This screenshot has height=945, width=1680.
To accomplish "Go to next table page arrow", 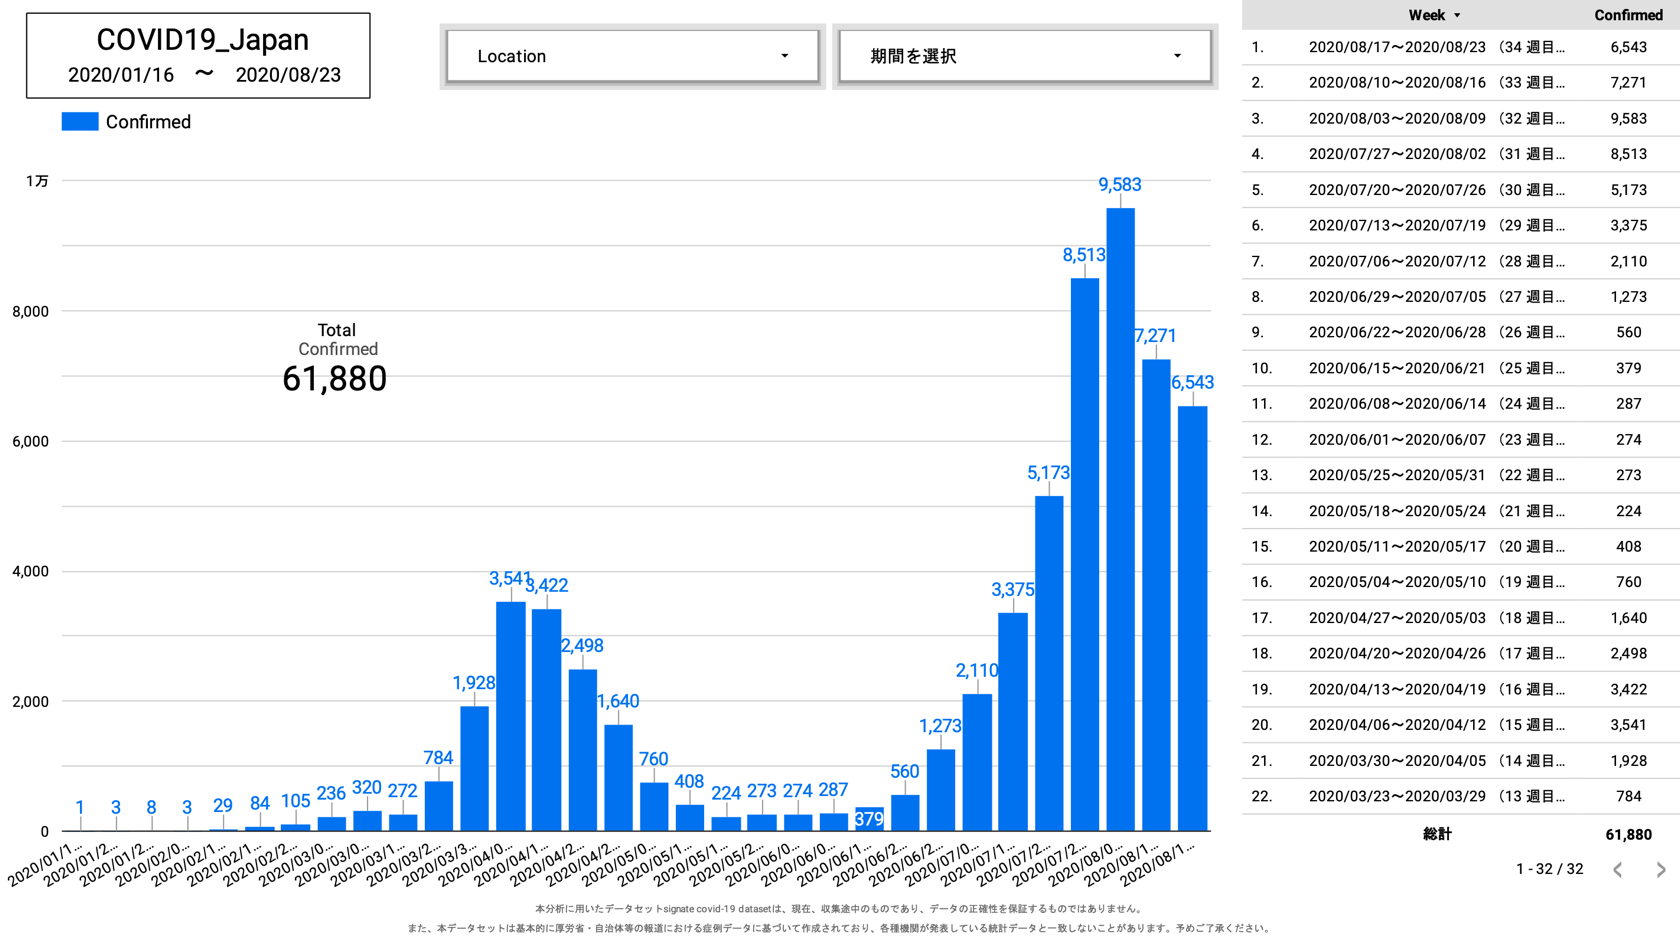I will point(1660,870).
